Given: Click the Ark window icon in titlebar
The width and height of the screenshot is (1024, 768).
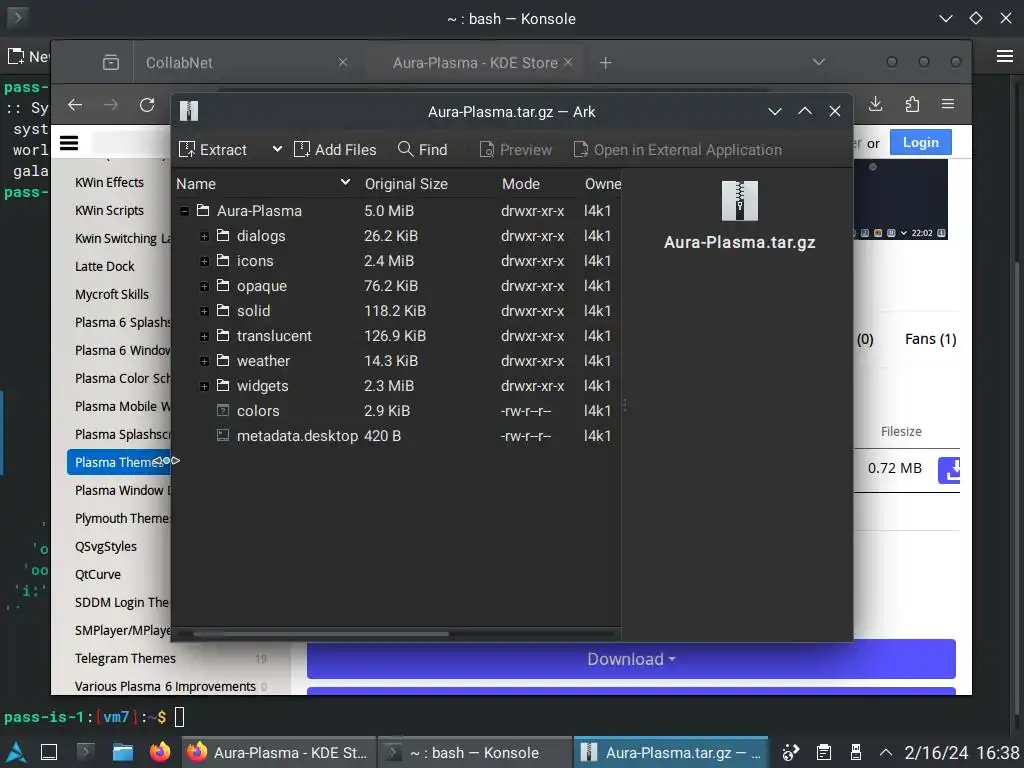Looking at the screenshot, I should tap(189, 111).
